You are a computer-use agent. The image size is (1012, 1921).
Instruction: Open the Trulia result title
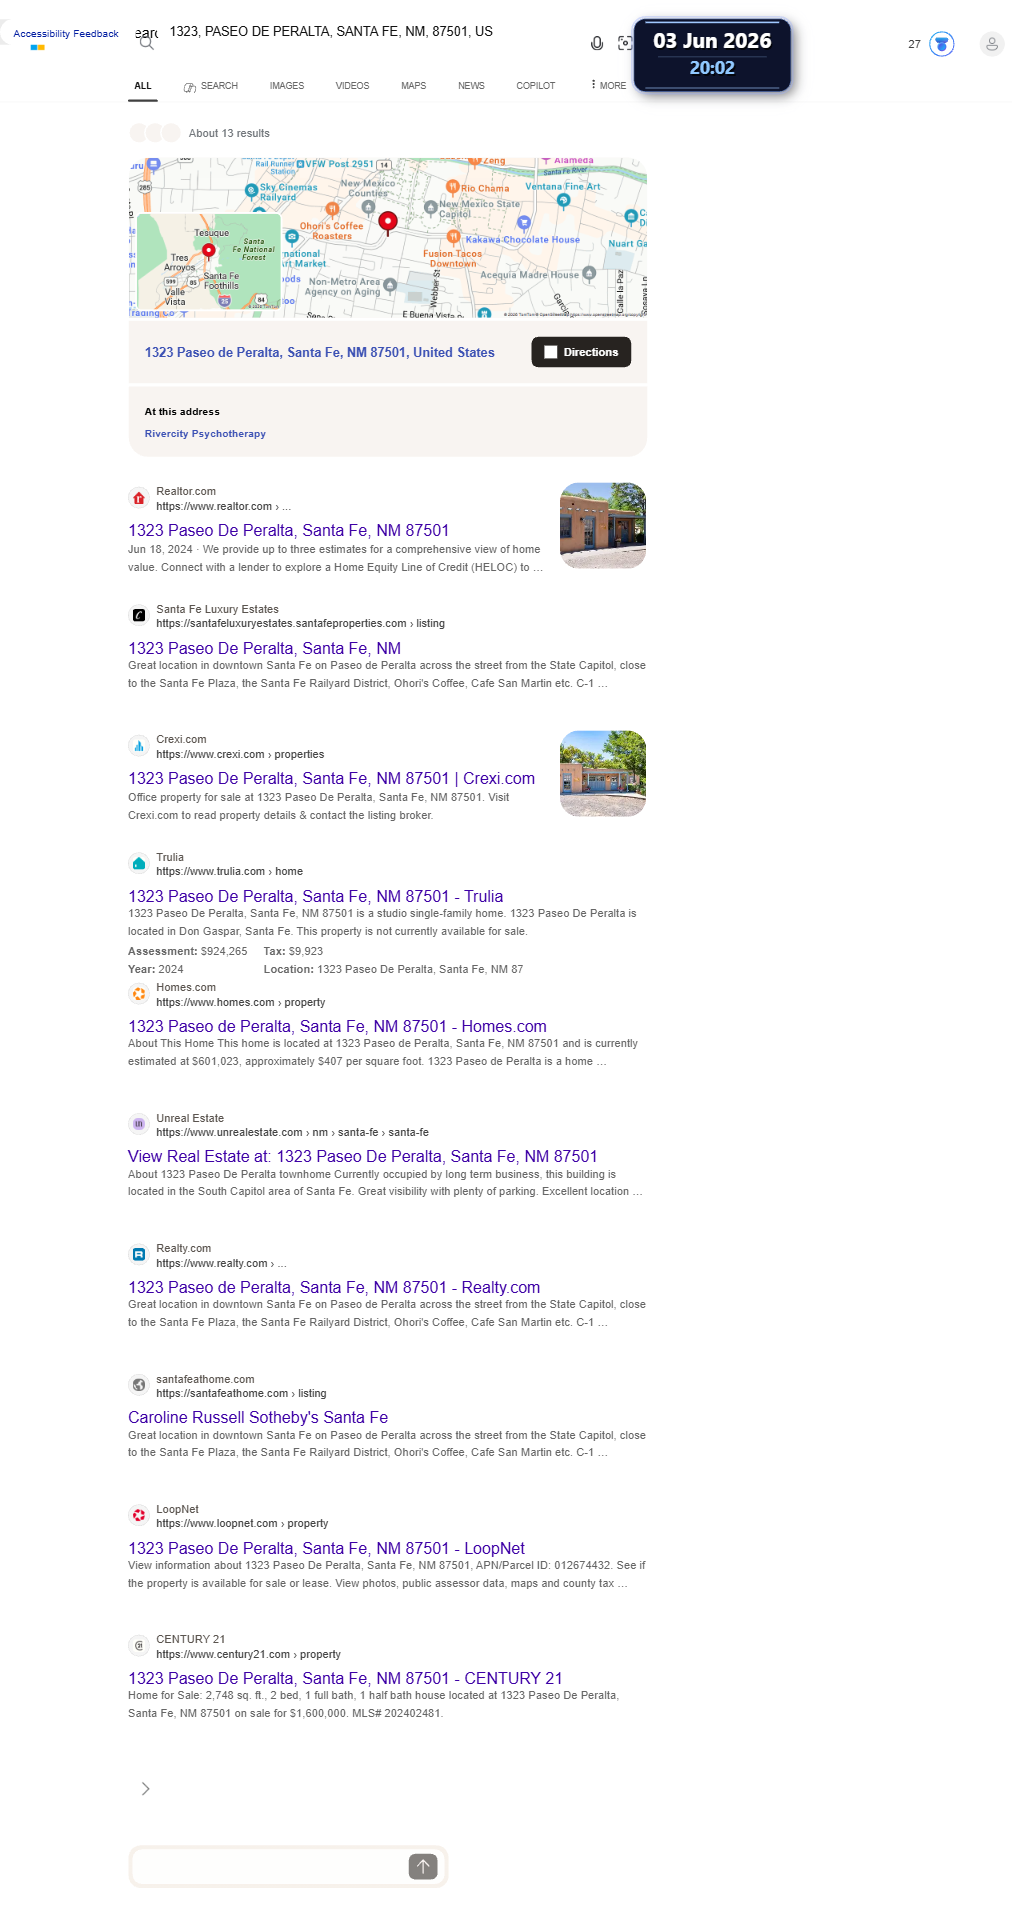point(316,896)
